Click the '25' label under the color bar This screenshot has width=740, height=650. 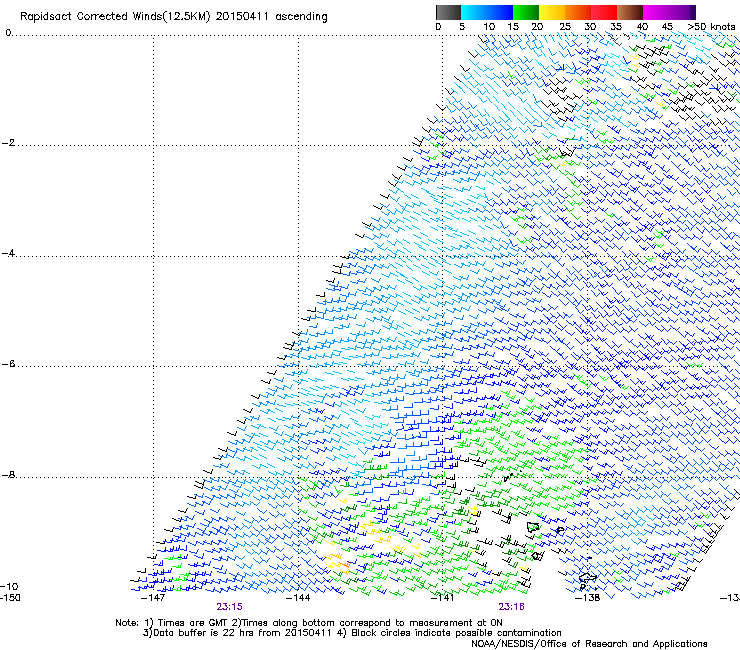click(565, 27)
